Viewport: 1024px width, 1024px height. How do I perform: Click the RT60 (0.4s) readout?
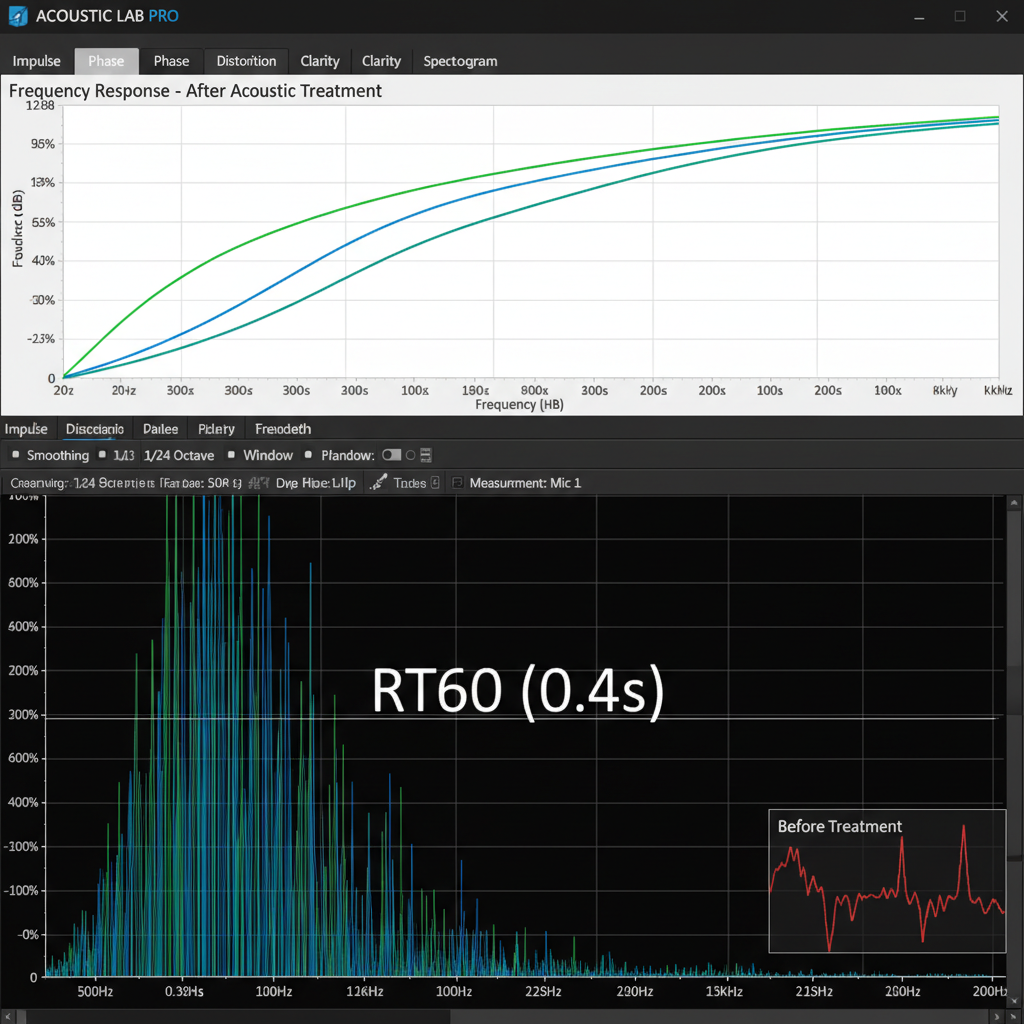pyautogui.click(x=518, y=692)
